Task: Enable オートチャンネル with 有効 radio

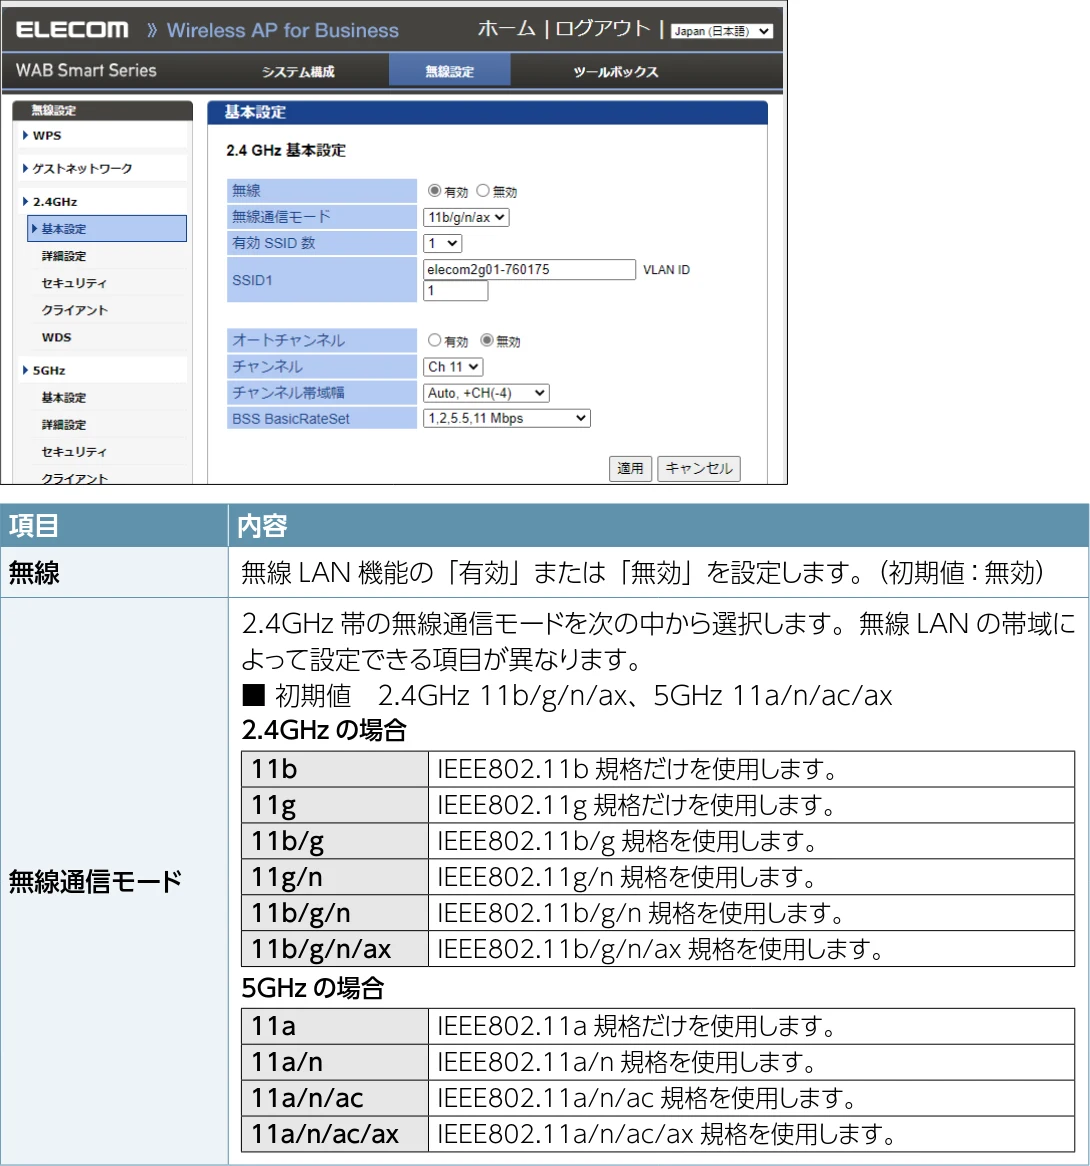Action: pyautogui.click(x=434, y=340)
